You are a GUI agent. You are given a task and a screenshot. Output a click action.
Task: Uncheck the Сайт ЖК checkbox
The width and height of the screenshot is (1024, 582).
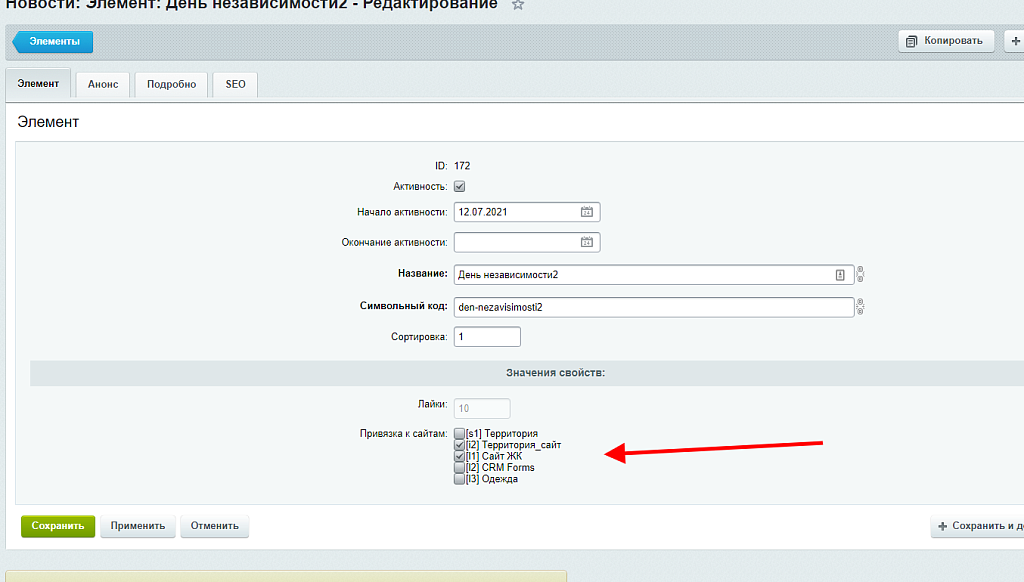pos(460,456)
